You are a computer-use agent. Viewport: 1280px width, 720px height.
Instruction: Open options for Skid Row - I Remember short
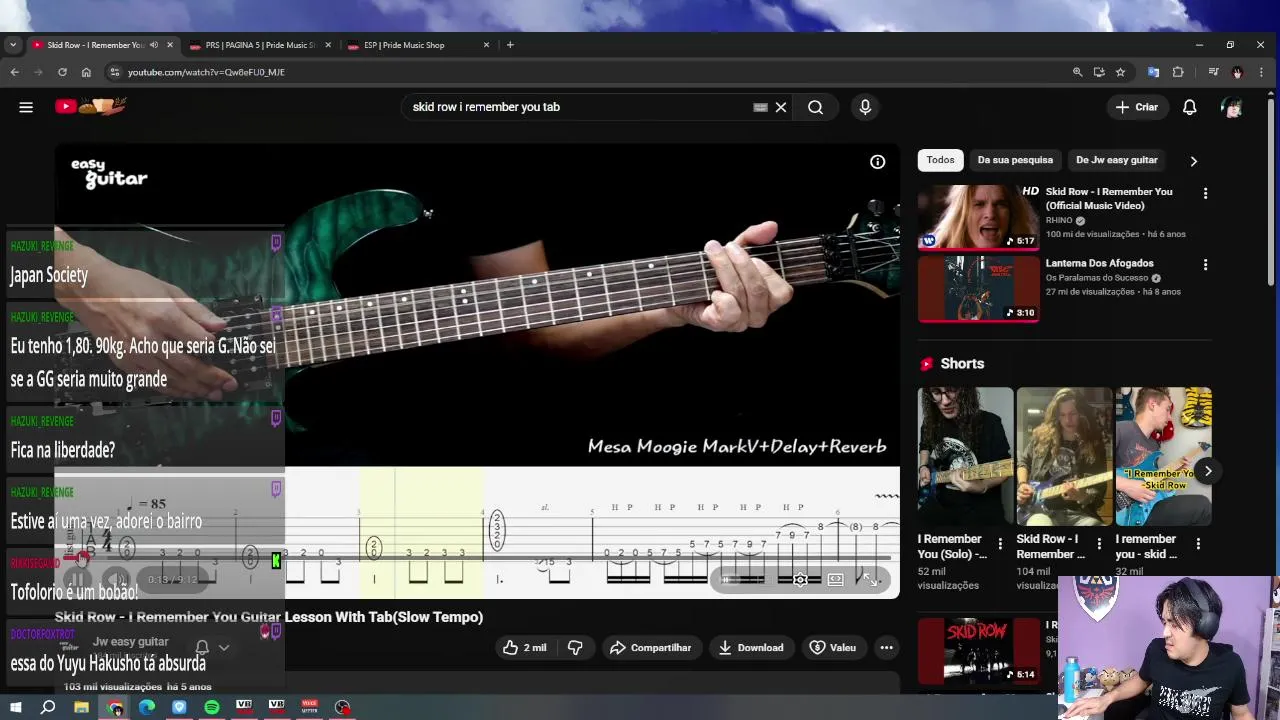click(x=1099, y=544)
